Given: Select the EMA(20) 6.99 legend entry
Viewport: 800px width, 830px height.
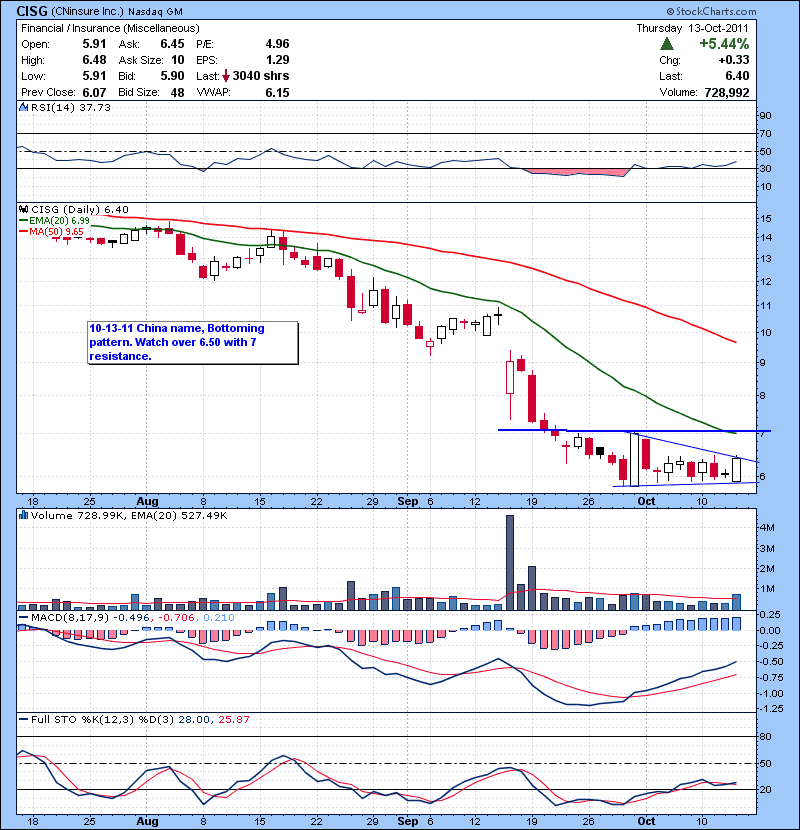Looking at the screenshot, I should [55, 221].
